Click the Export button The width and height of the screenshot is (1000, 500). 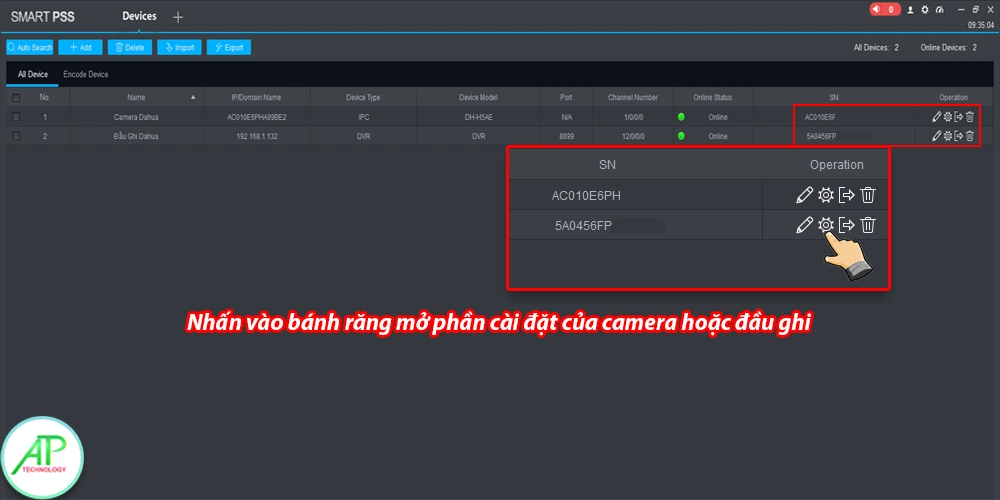(229, 47)
